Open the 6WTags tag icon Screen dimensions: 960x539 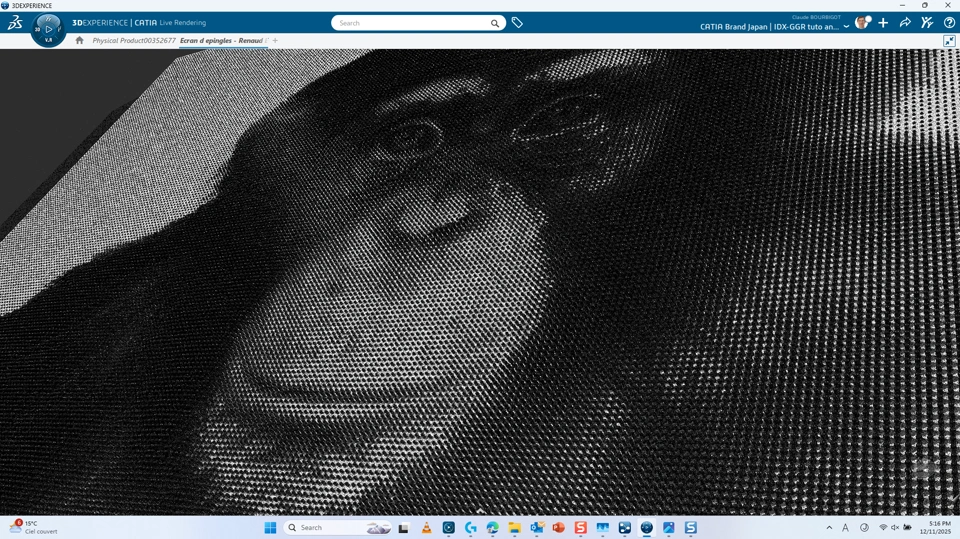[x=517, y=23]
